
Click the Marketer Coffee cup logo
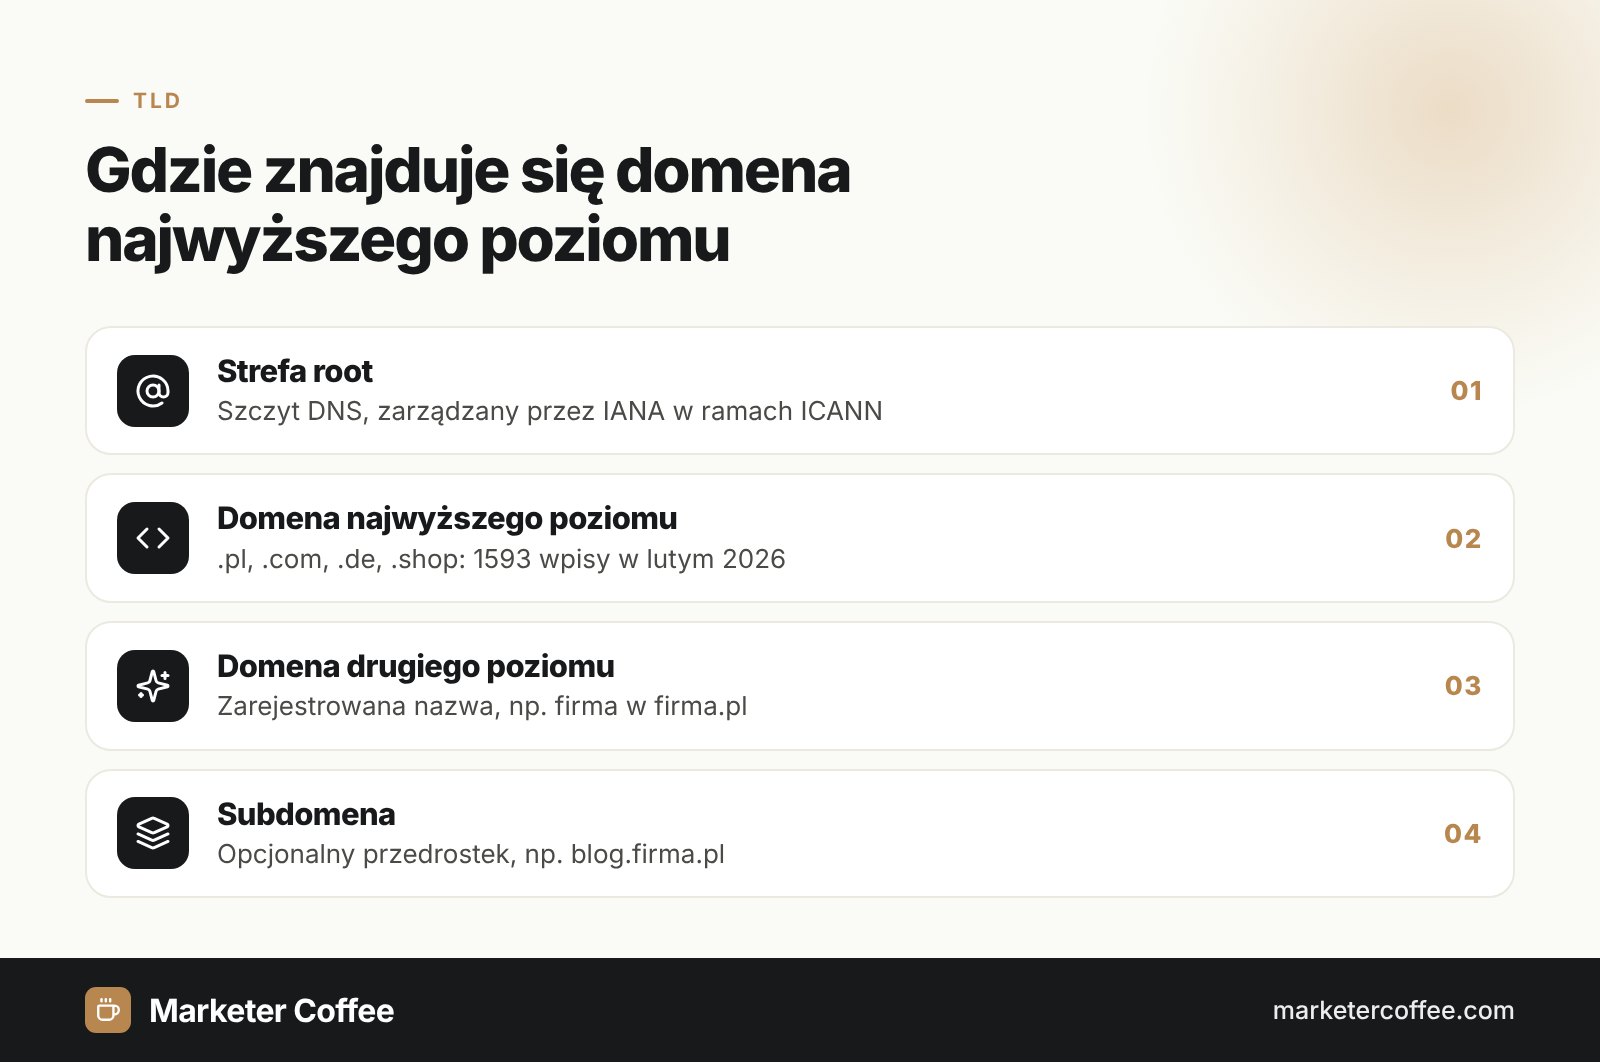[108, 1010]
